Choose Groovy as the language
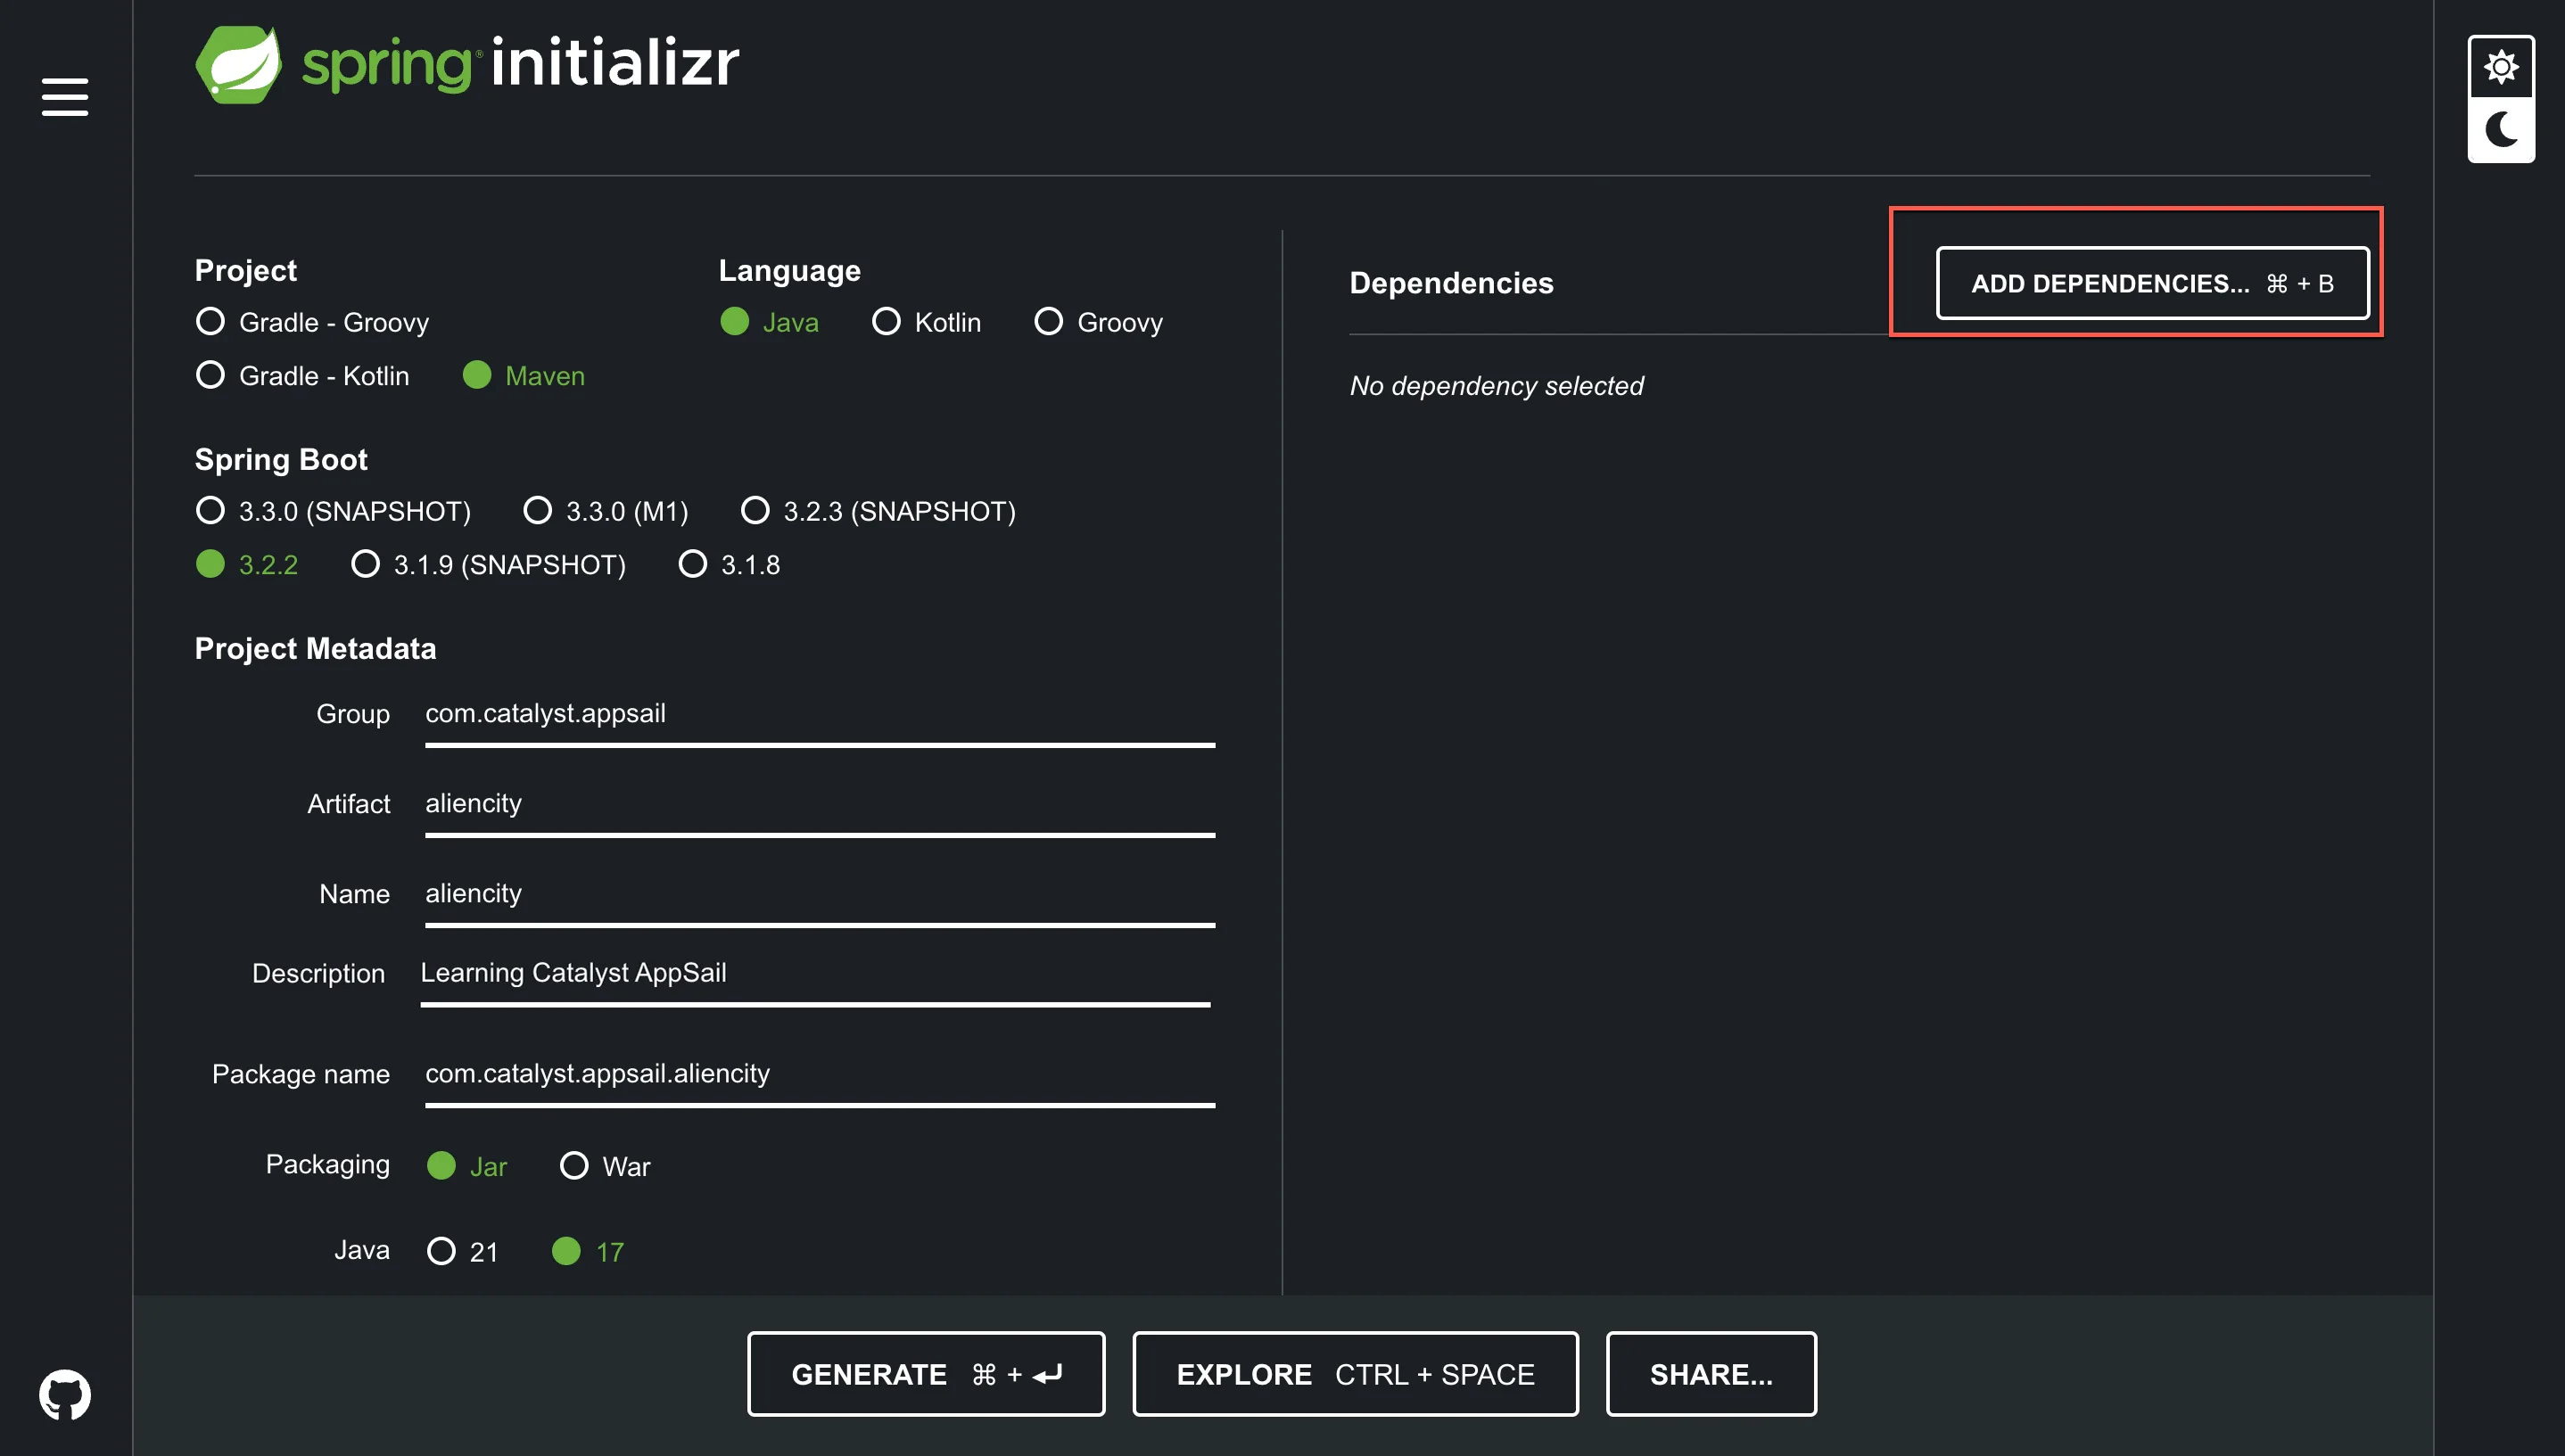This screenshot has height=1456, width=2565. [x=1048, y=322]
